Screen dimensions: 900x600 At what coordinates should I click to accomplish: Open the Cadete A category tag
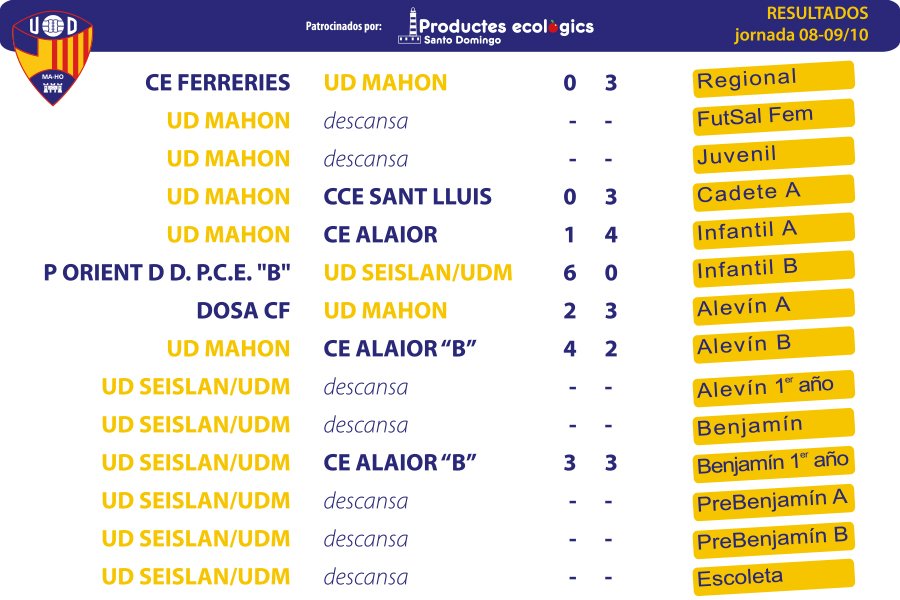click(x=774, y=193)
